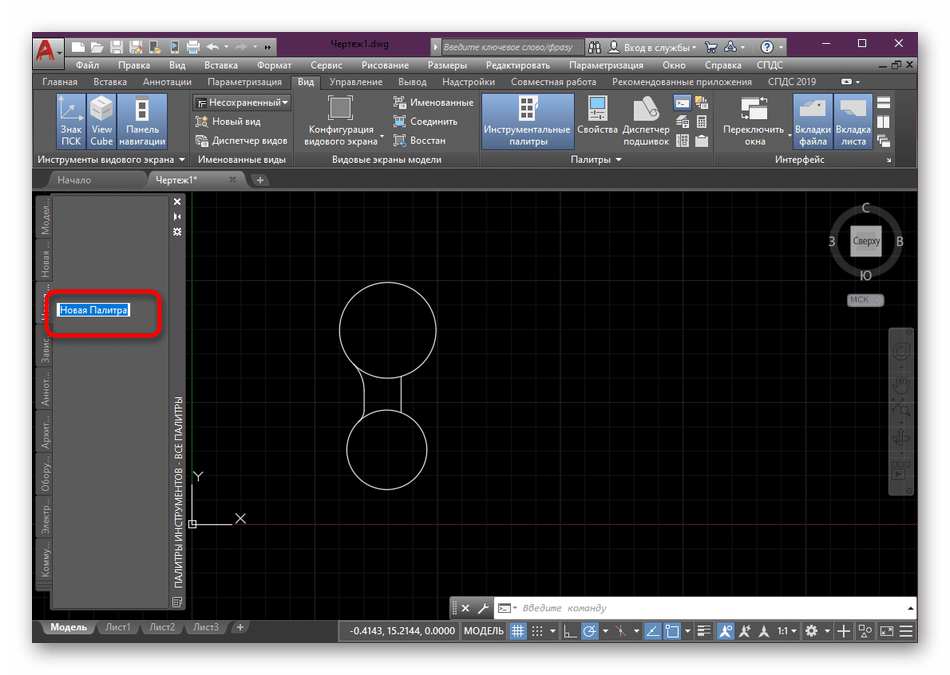Open command line customization wrench icon

tap(481, 608)
